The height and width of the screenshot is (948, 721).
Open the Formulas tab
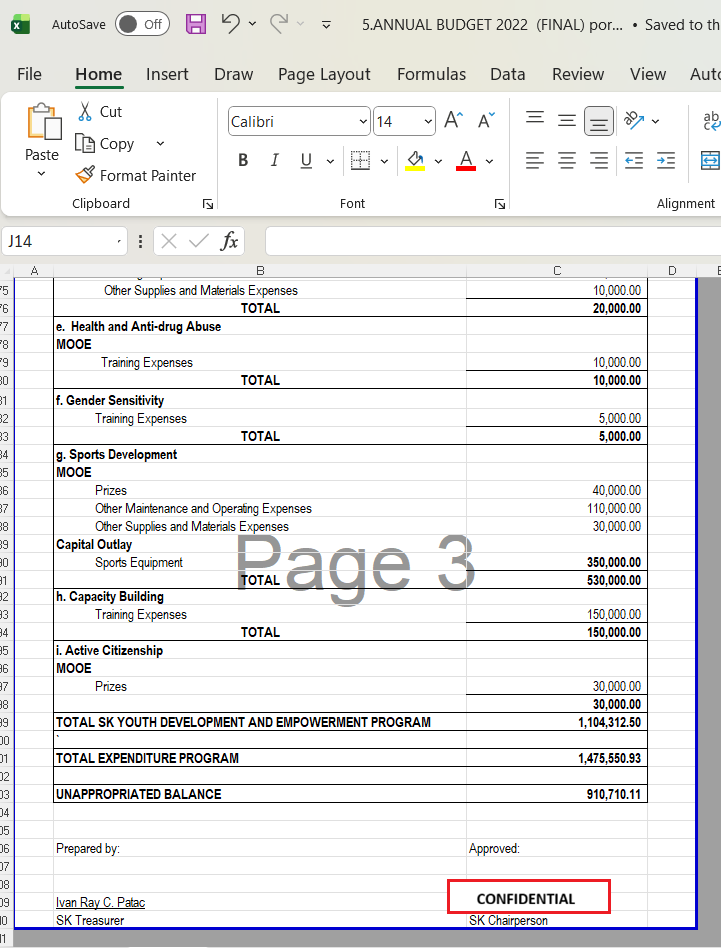(432, 74)
